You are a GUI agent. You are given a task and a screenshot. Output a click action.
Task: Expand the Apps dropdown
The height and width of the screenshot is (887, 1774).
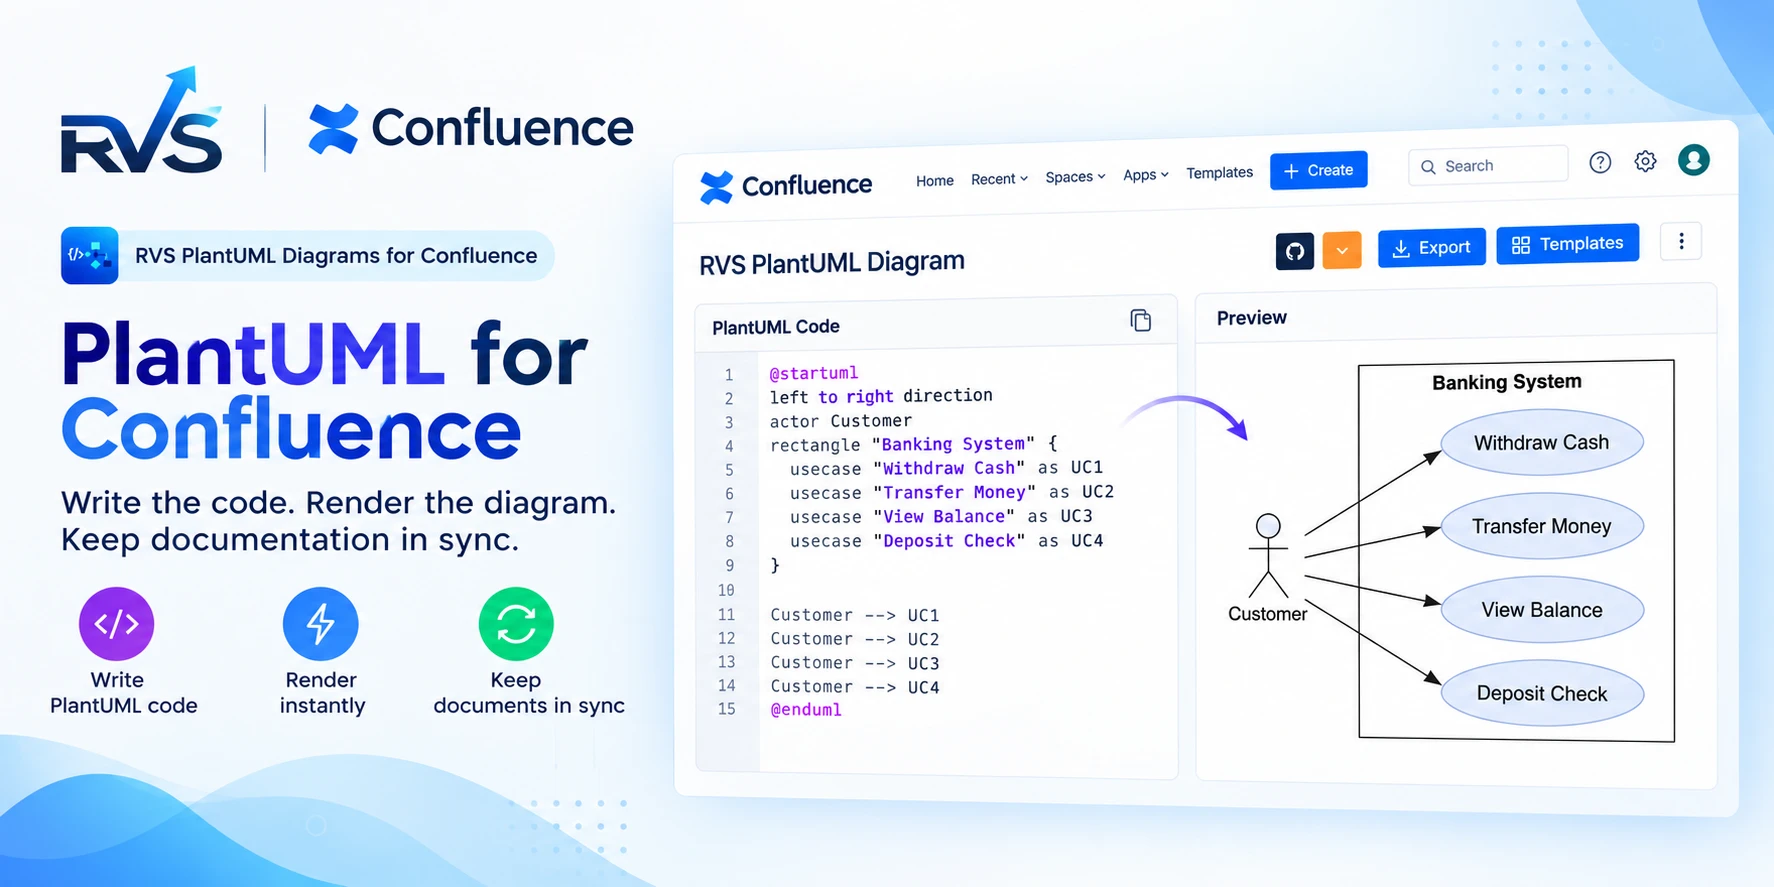tap(1146, 175)
